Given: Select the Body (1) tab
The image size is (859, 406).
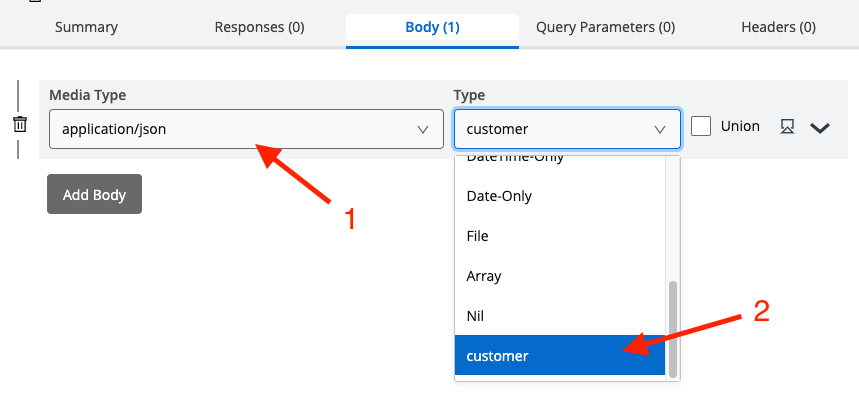Looking at the screenshot, I should pos(432,27).
